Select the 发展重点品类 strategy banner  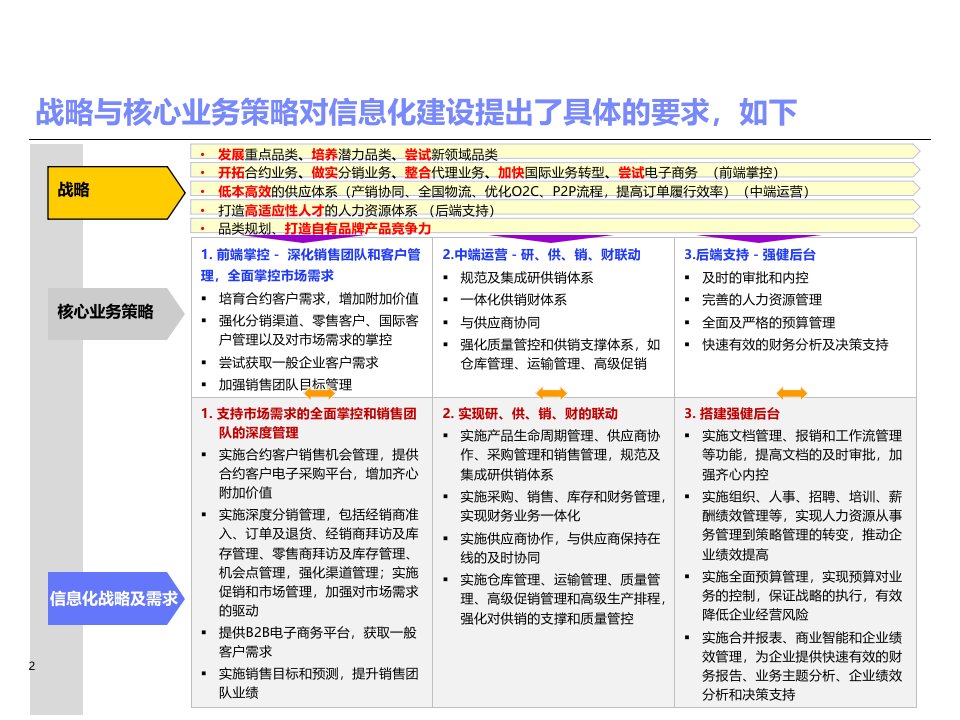tap(555, 153)
